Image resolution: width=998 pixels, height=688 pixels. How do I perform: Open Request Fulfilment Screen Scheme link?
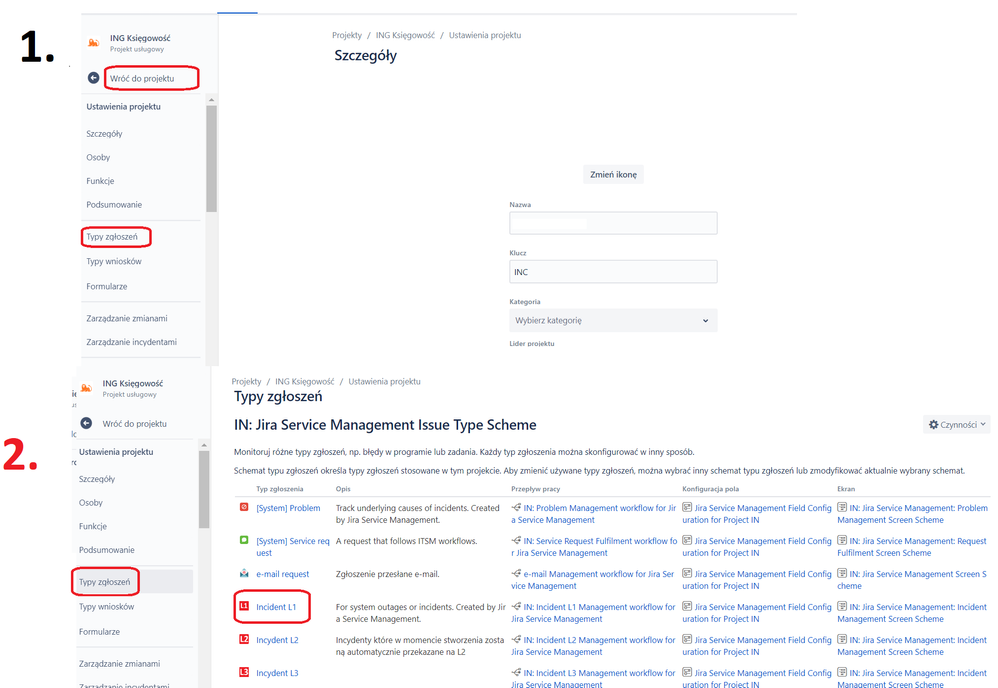pos(912,547)
